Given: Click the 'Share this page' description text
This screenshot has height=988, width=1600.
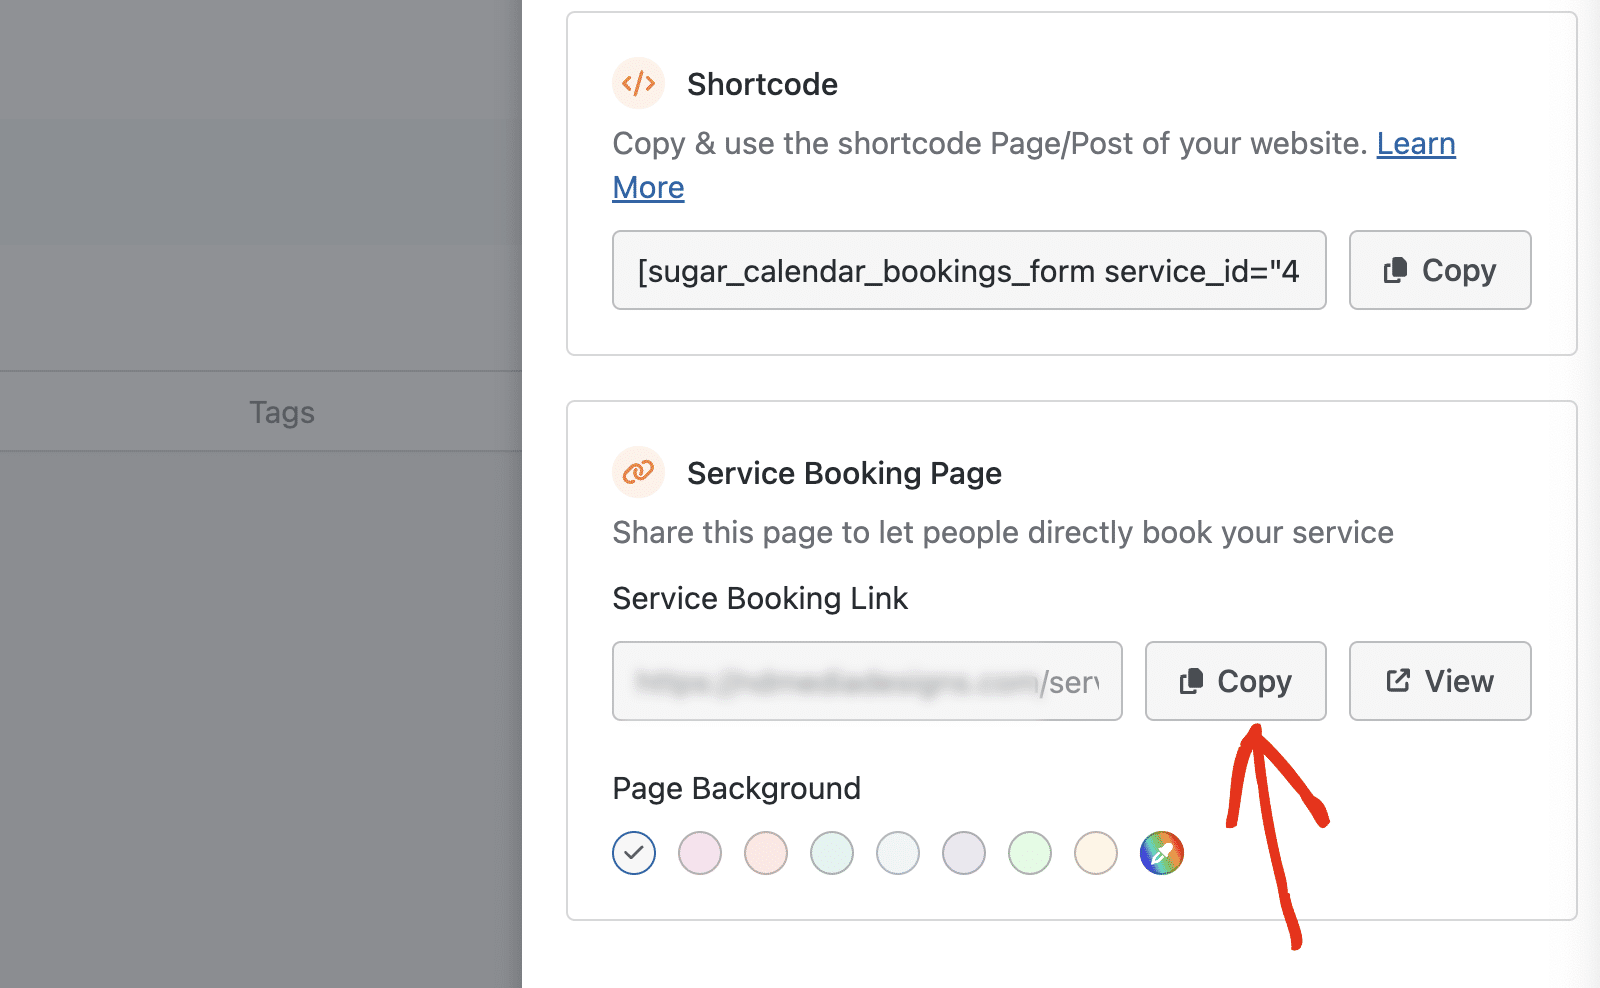Looking at the screenshot, I should click(1003, 532).
